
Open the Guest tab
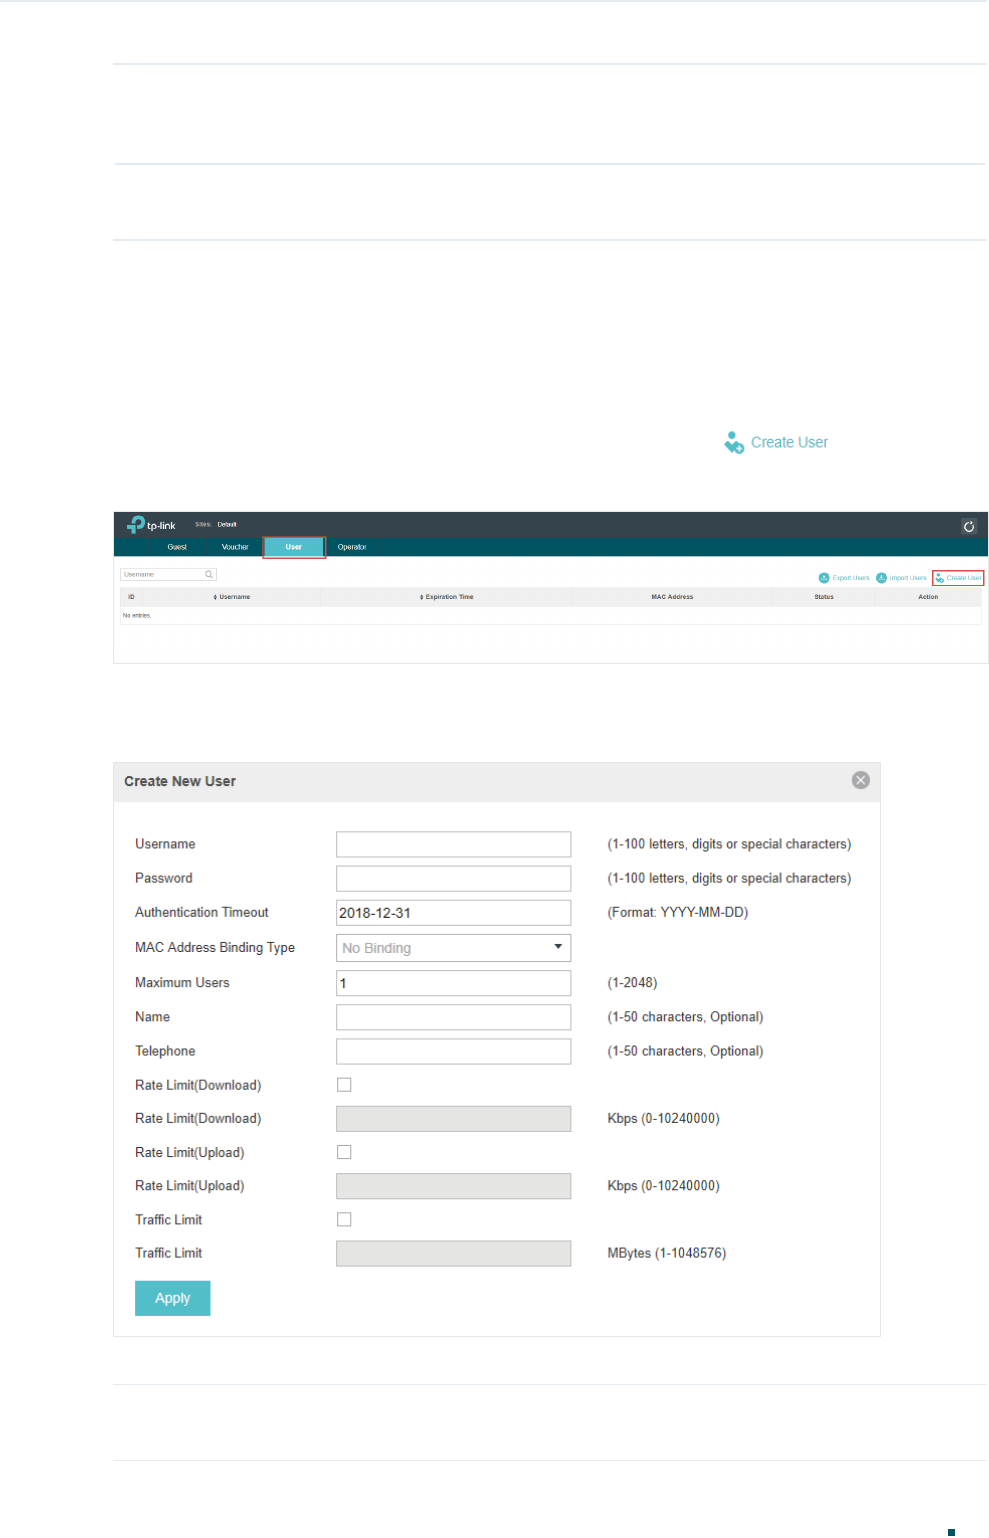(x=177, y=547)
